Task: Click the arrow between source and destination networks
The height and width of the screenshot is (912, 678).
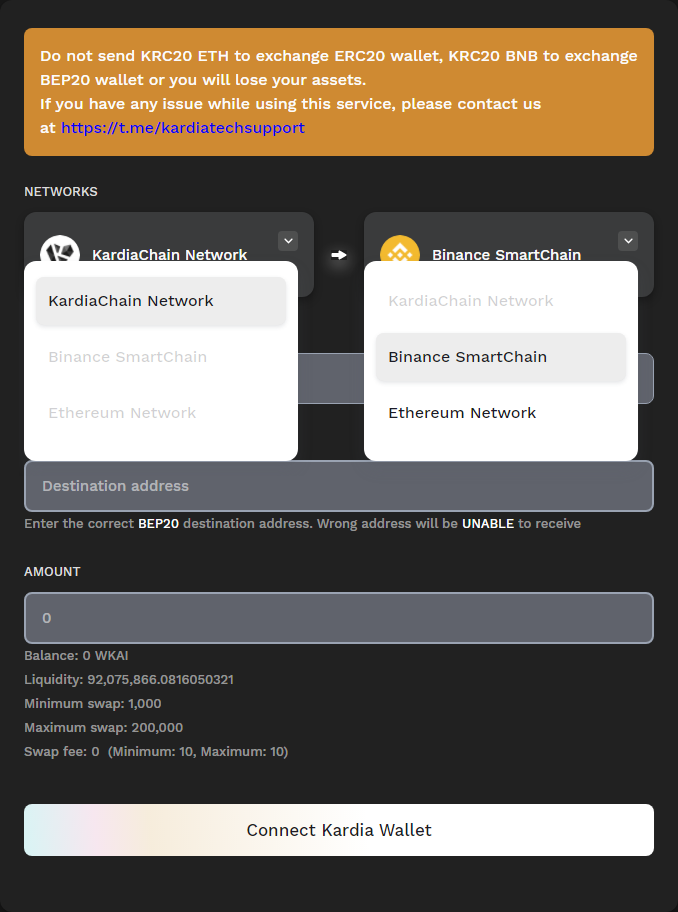Action: pyautogui.click(x=338, y=255)
